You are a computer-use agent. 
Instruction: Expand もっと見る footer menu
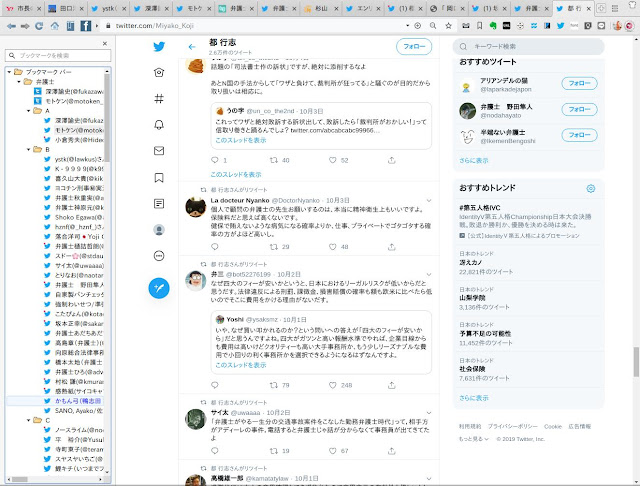(x=473, y=439)
